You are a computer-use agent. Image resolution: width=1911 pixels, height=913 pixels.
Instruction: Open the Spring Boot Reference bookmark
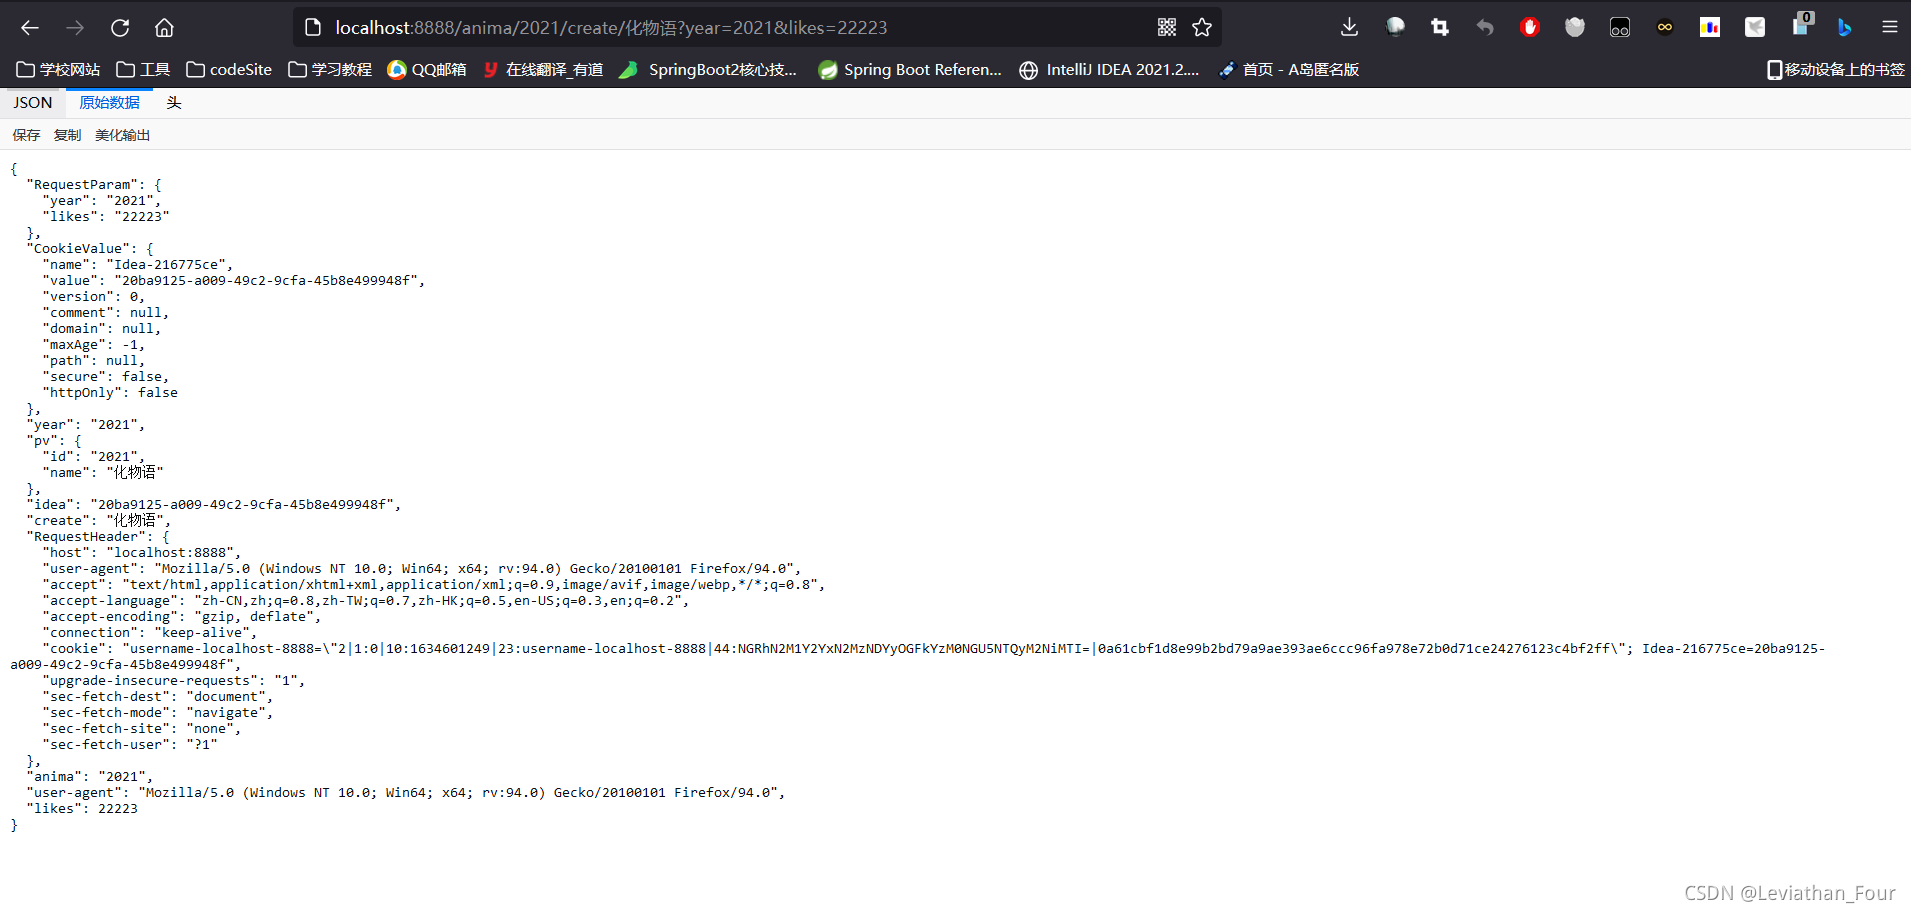[x=910, y=70]
